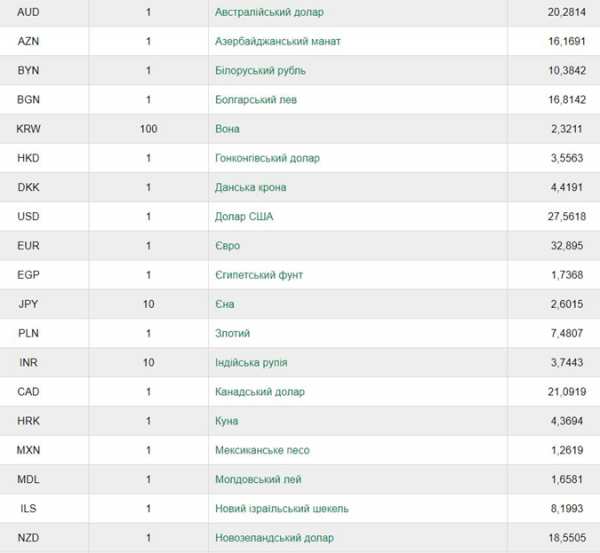600x553 pixels.
Task: Open the Долар США link
Action: [x=244, y=217]
